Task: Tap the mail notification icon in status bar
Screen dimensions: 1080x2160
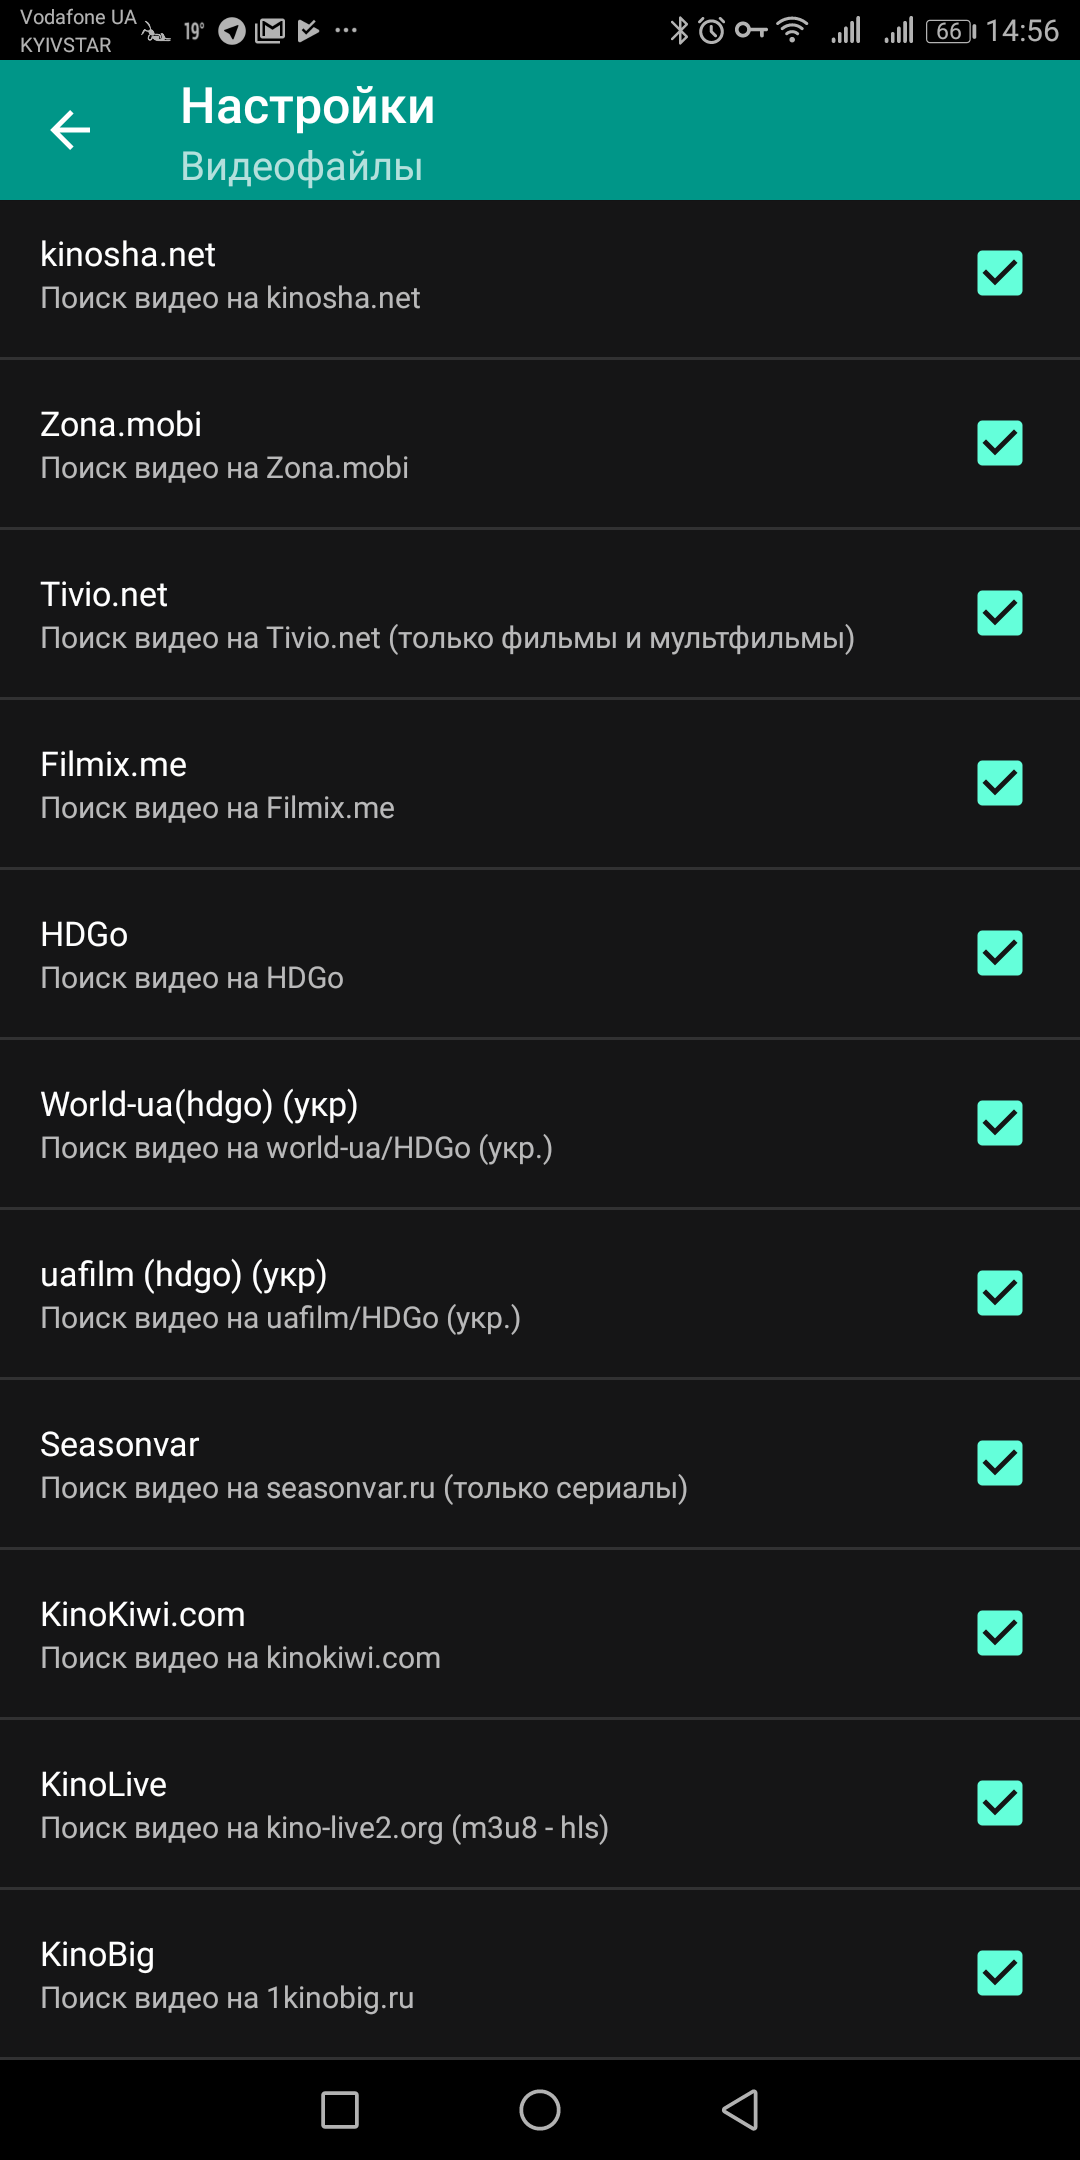Action: pos(270,31)
